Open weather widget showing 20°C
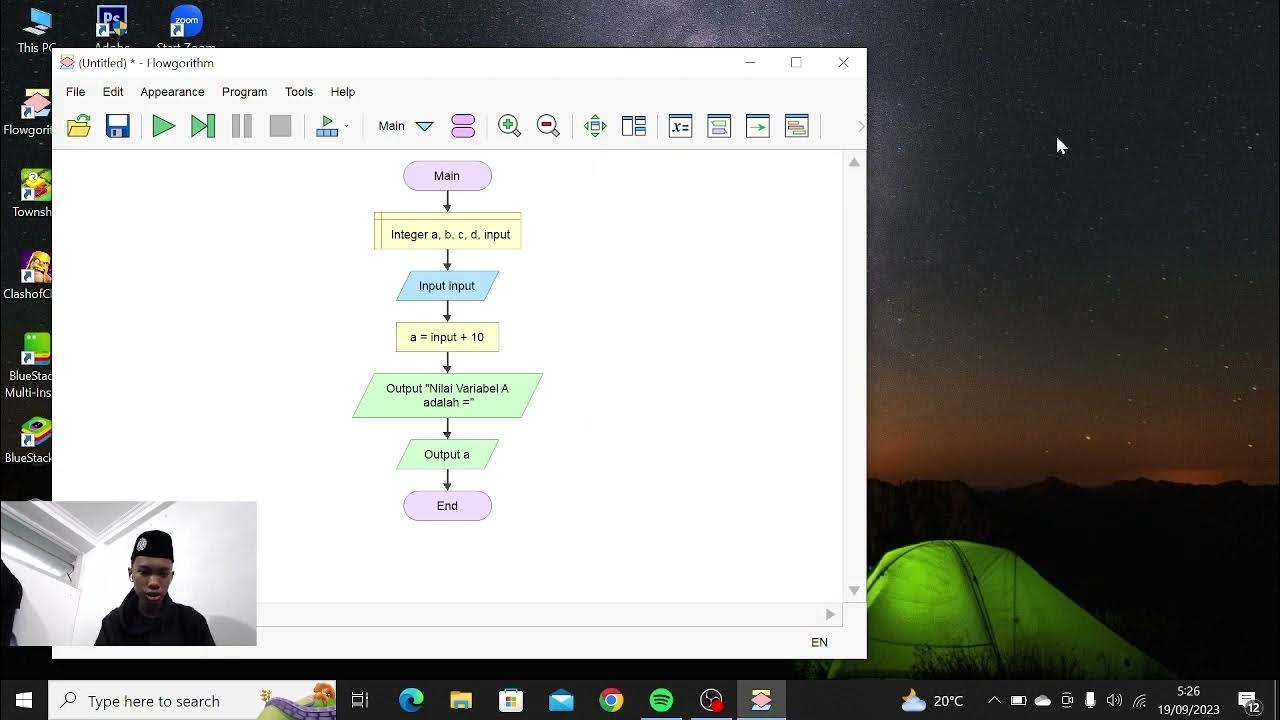The width and height of the screenshot is (1280, 720). [933, 700]
